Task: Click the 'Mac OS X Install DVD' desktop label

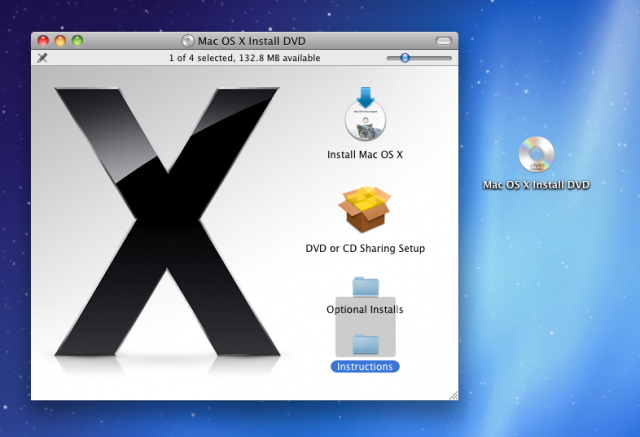Action: tap(536, 185)
